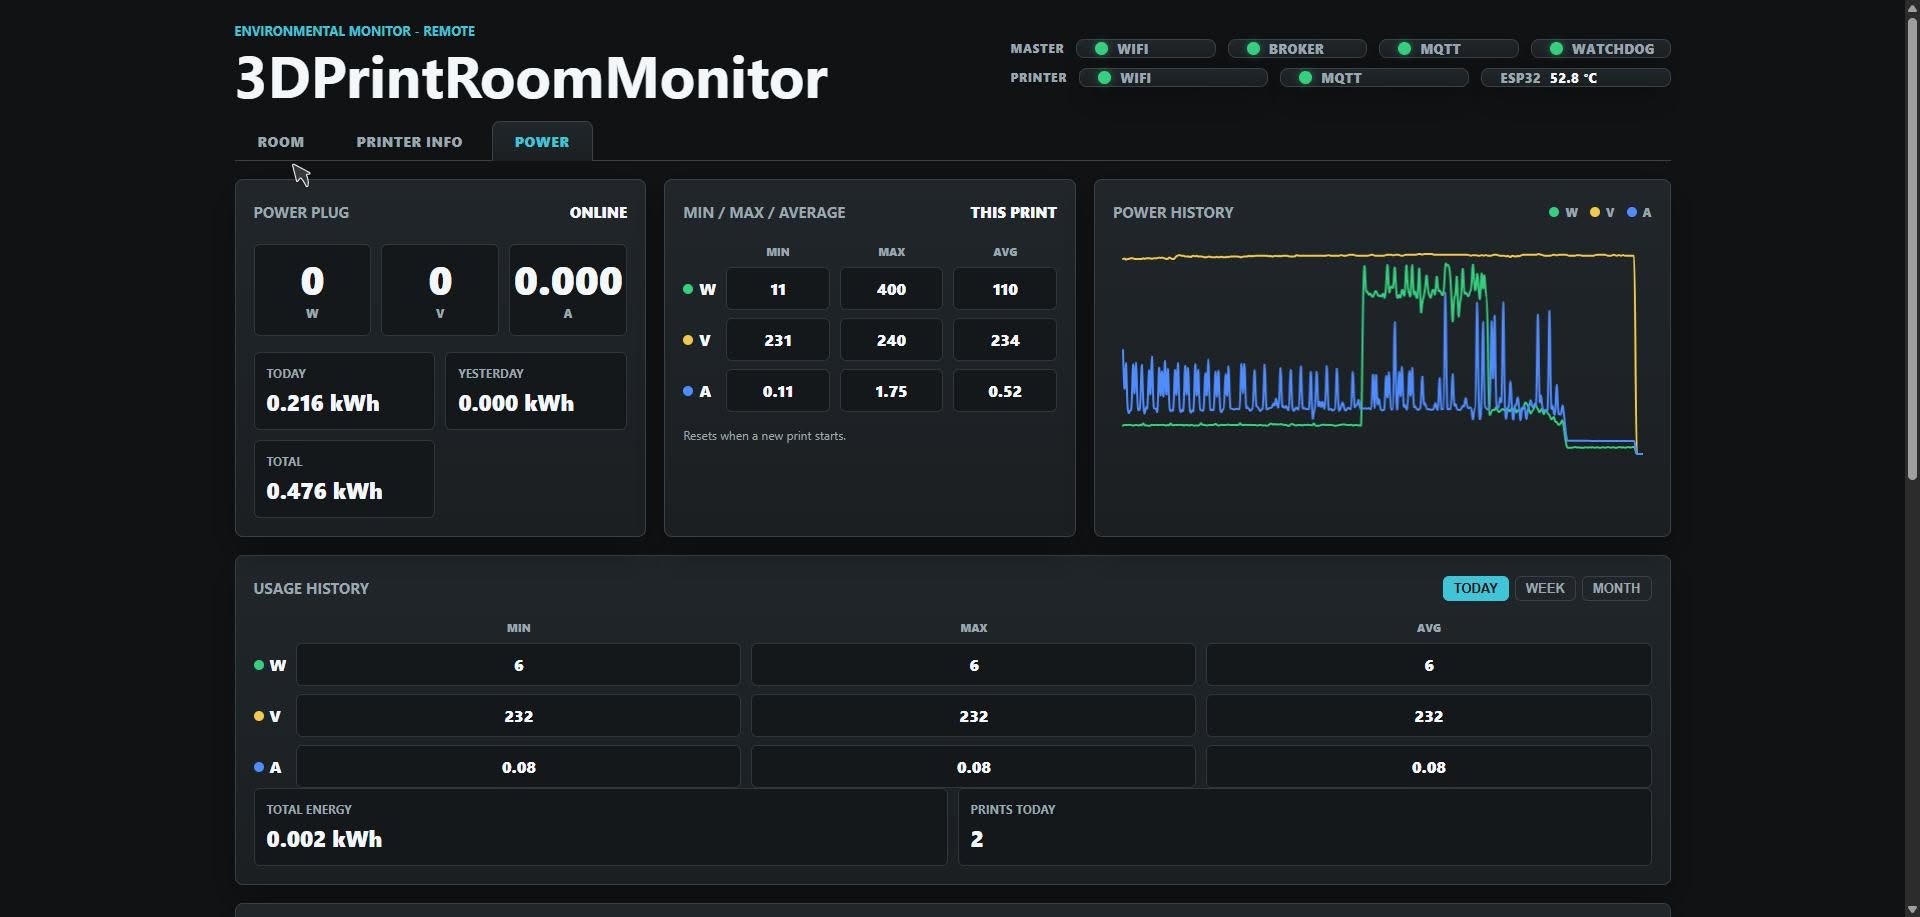Click the POWER HISTORY heading

coord(1173,212)
